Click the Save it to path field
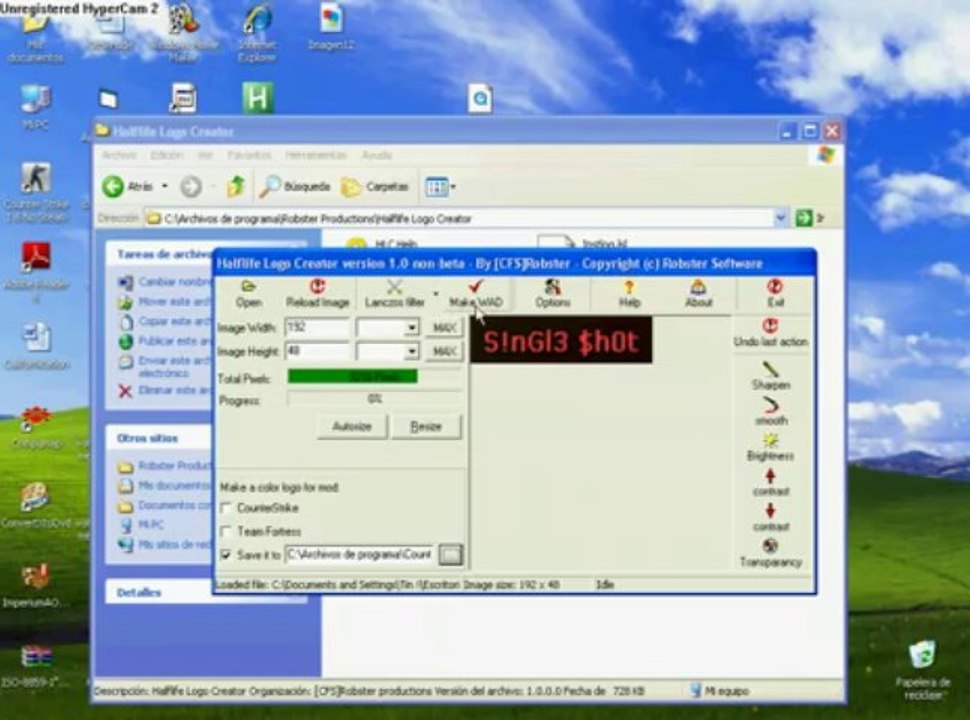Image resolution: width=970 pixels, height=720 pixels. click(359, 555)
